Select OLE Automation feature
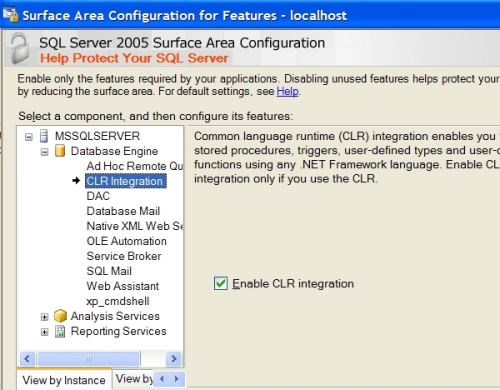Viewport: 500px width, 390px height. [x=126, y=241]
